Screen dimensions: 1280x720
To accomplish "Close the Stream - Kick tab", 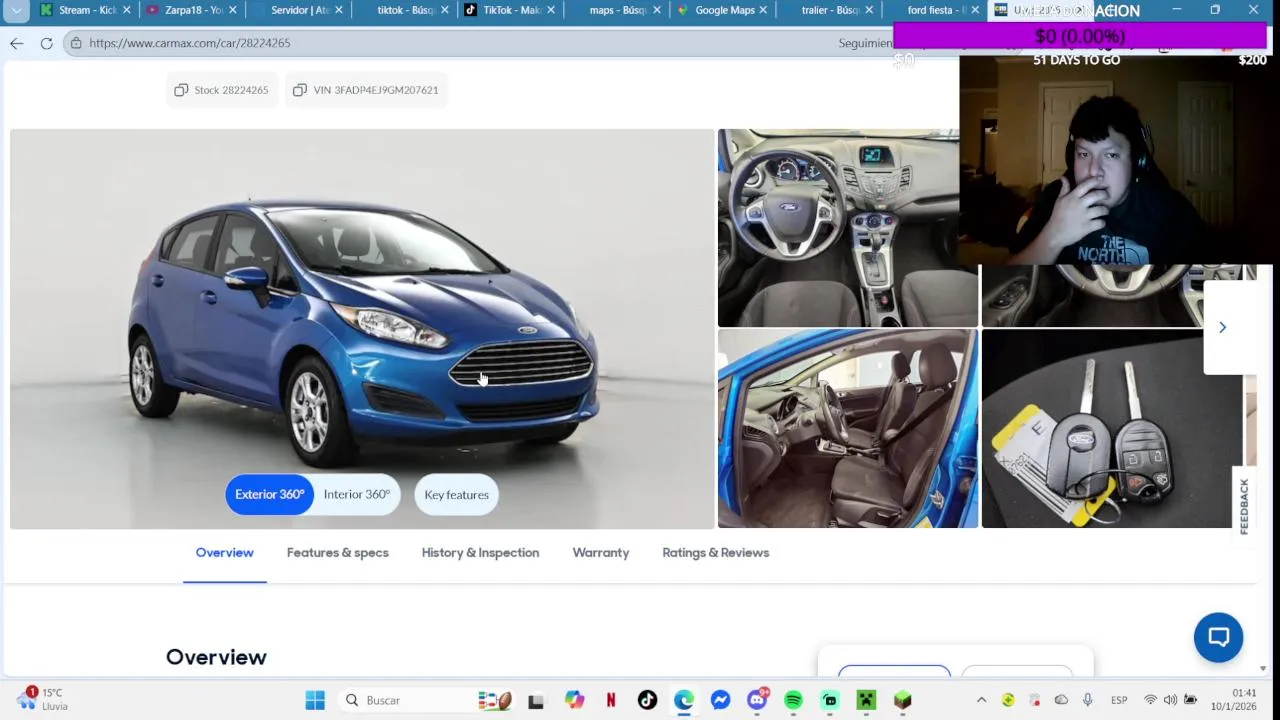I will 127,10.
